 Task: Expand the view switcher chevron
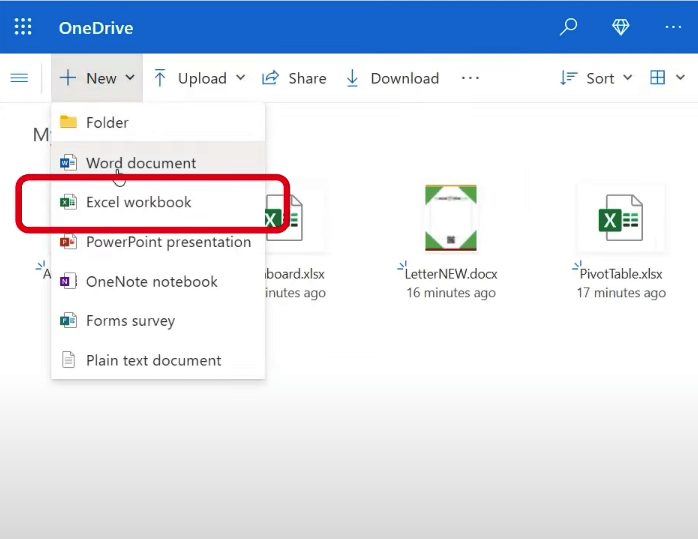click(x=680, y=77)
